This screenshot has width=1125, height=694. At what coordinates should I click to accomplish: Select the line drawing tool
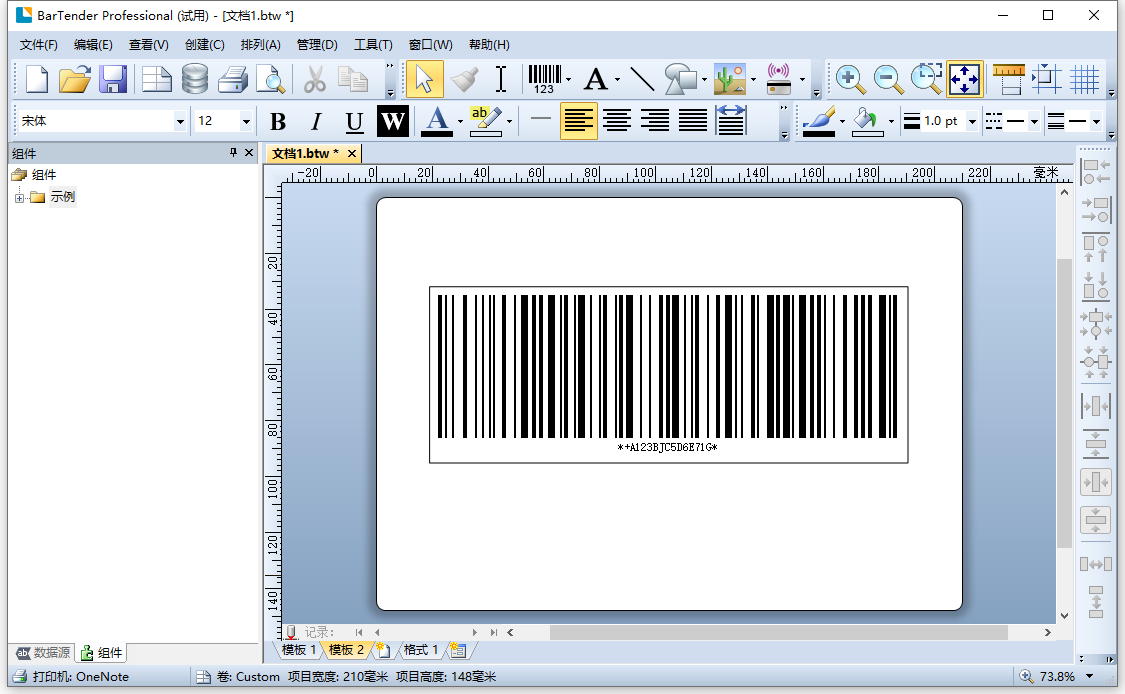[641, 79]
